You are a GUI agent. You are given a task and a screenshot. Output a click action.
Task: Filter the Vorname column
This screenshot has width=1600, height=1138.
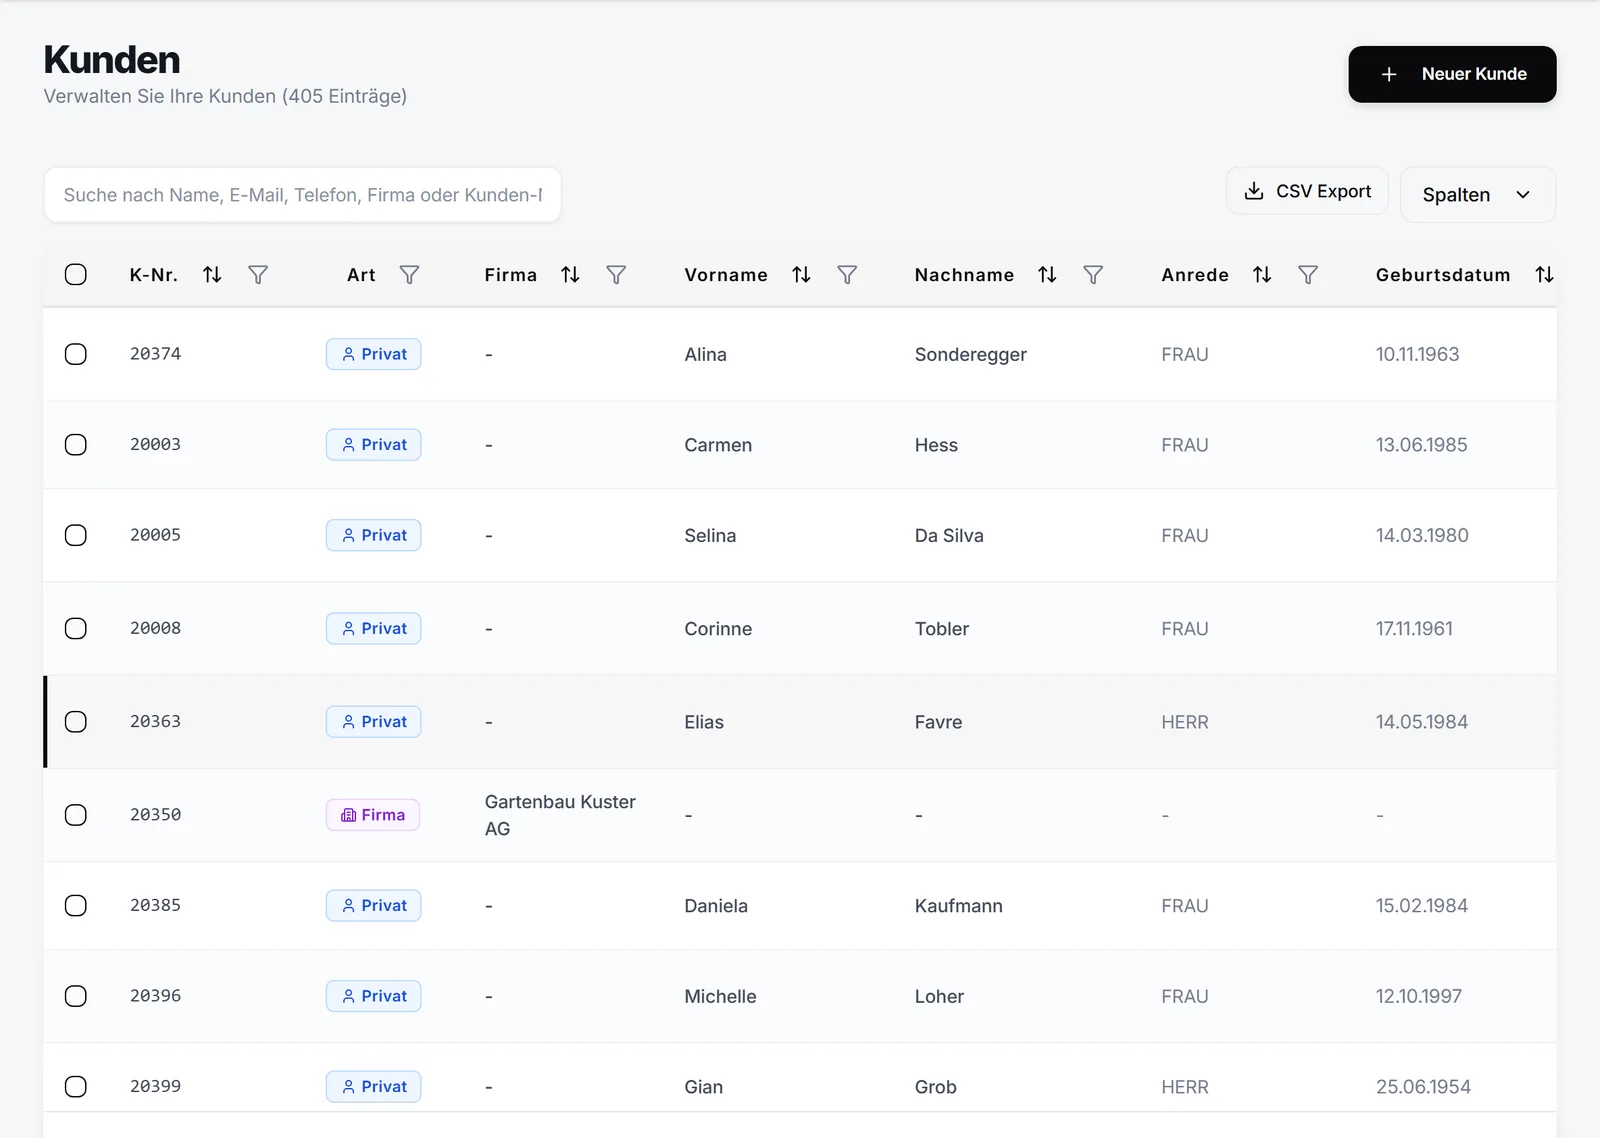pos(847,274)
